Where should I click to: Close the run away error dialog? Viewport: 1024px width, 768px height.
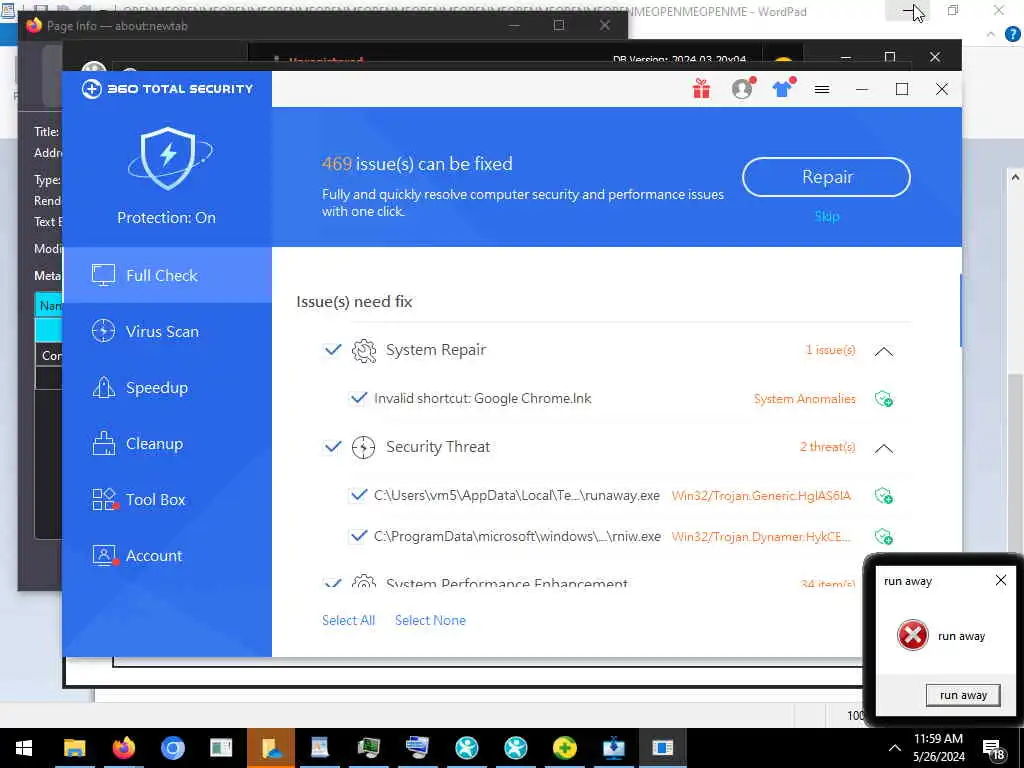point(1000,580)
